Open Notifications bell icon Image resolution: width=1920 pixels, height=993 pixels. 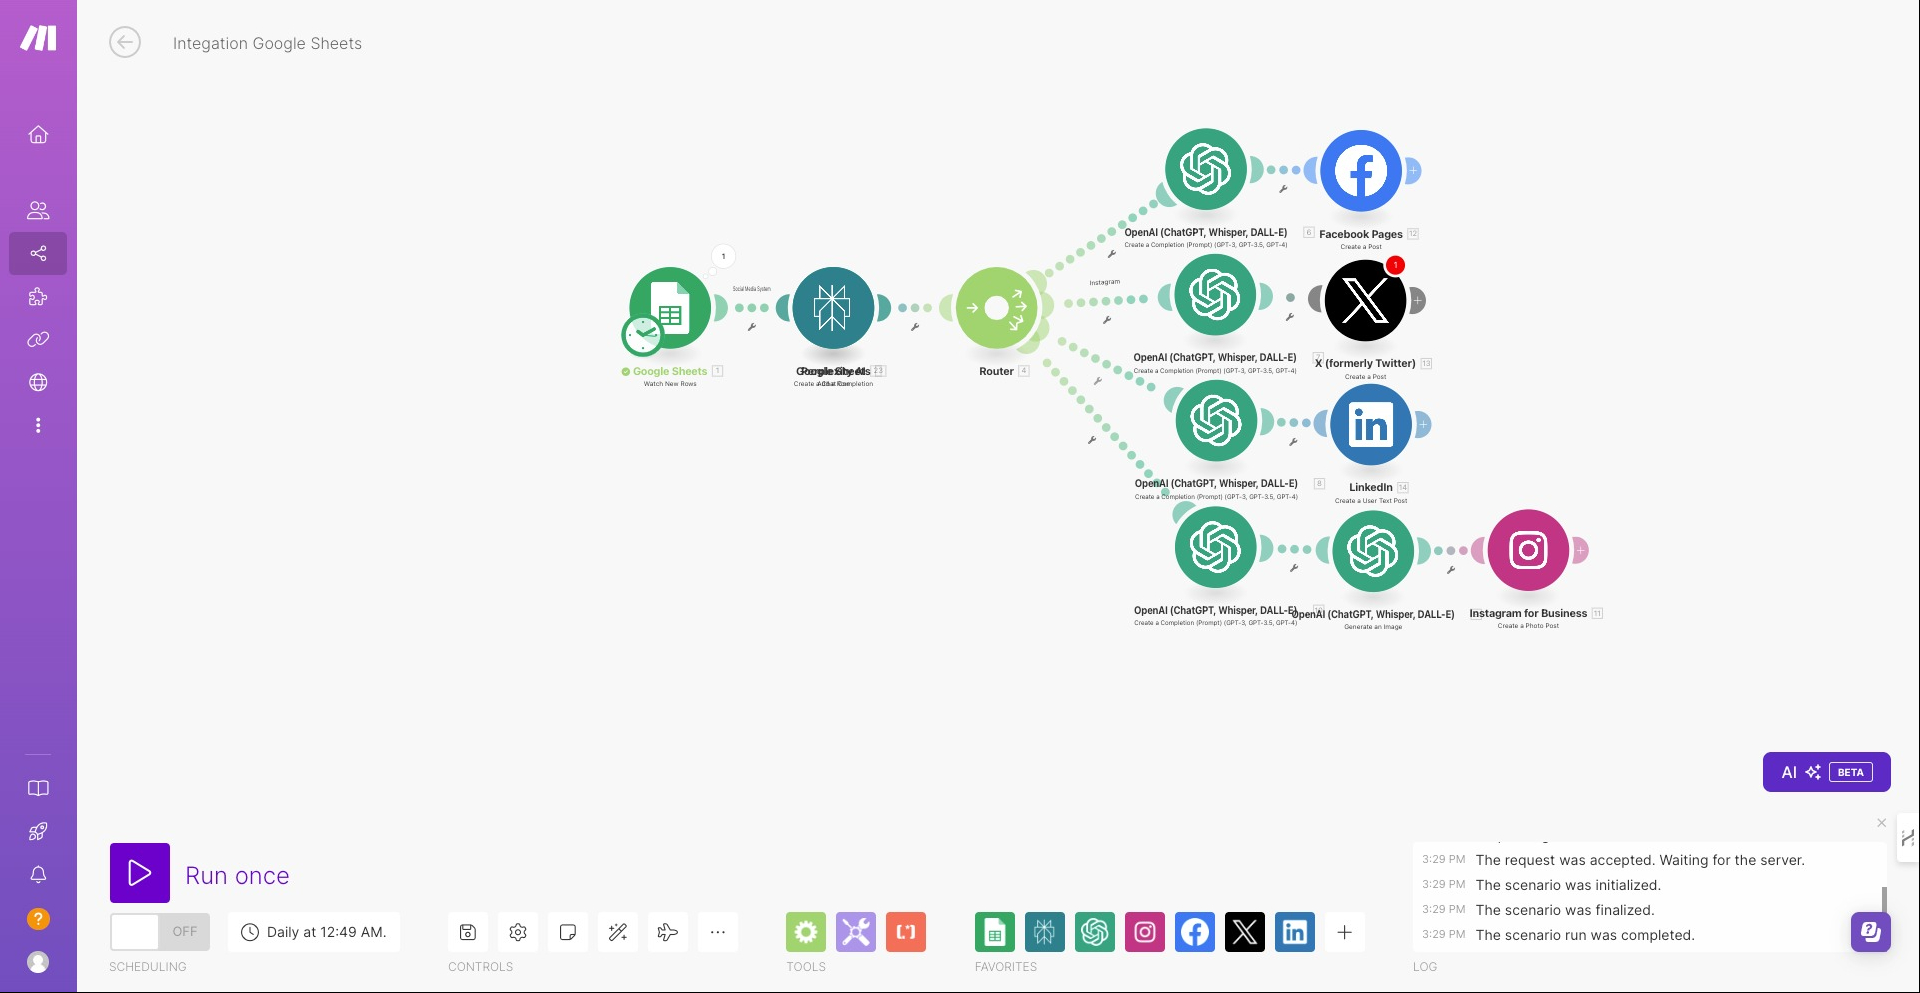coord(38,874)
